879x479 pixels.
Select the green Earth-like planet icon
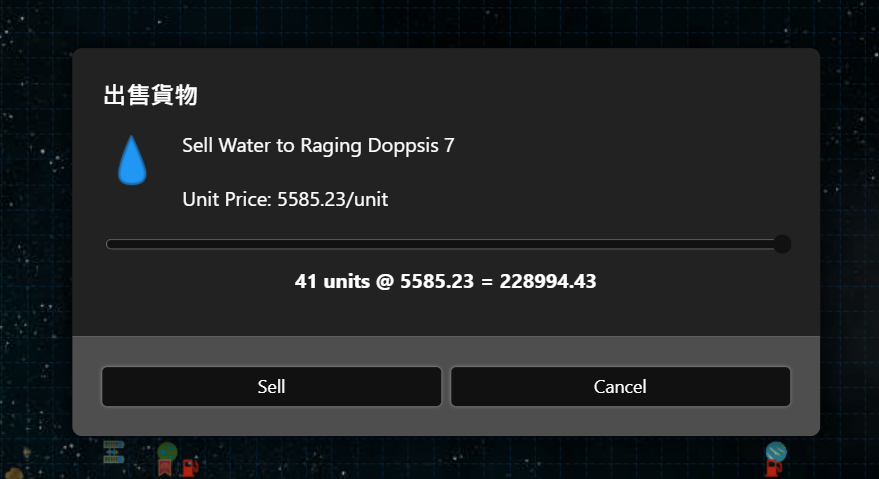click(x=167, y=451)
